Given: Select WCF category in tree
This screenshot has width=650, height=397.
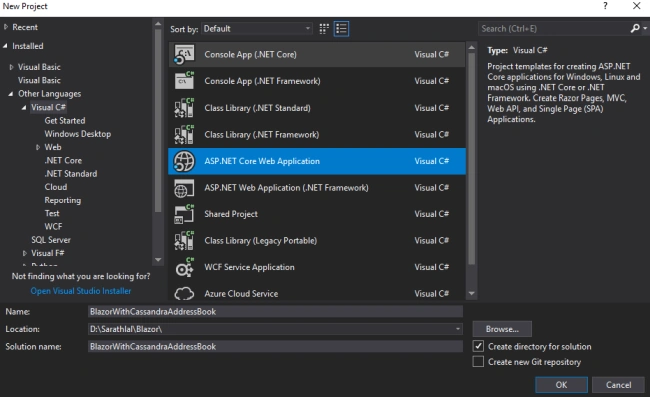Looking at the screenshot, I should click(x=53, y=227).
